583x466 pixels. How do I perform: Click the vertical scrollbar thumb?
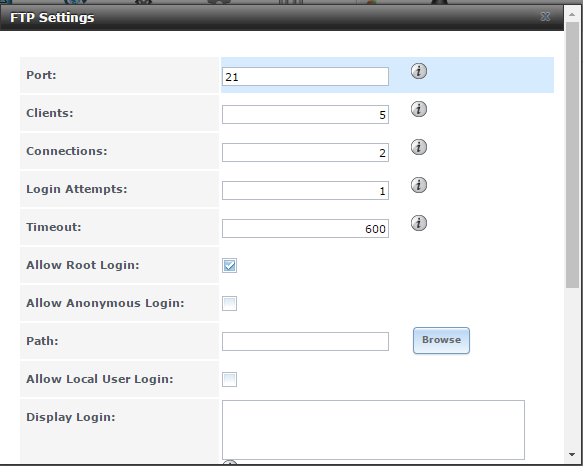[x=572, y=154]
